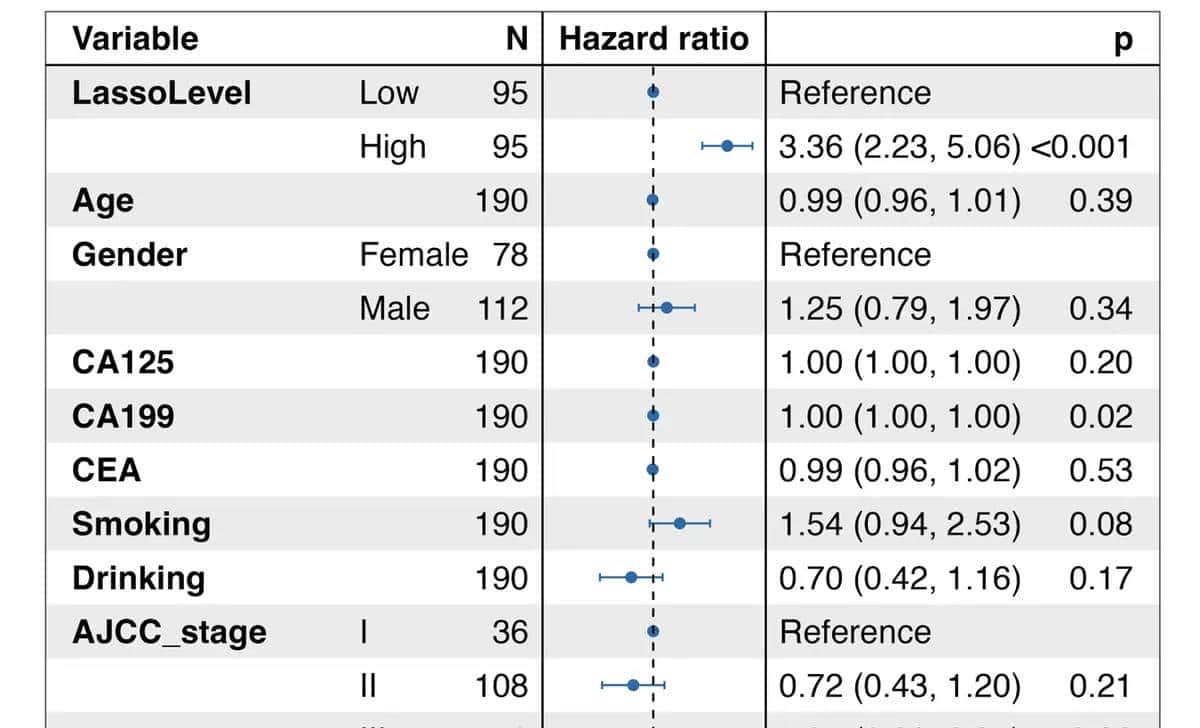This screenshot has height=728, width=1200.
Task: Click the Male row hazard ratio marker
Action: 667,308
